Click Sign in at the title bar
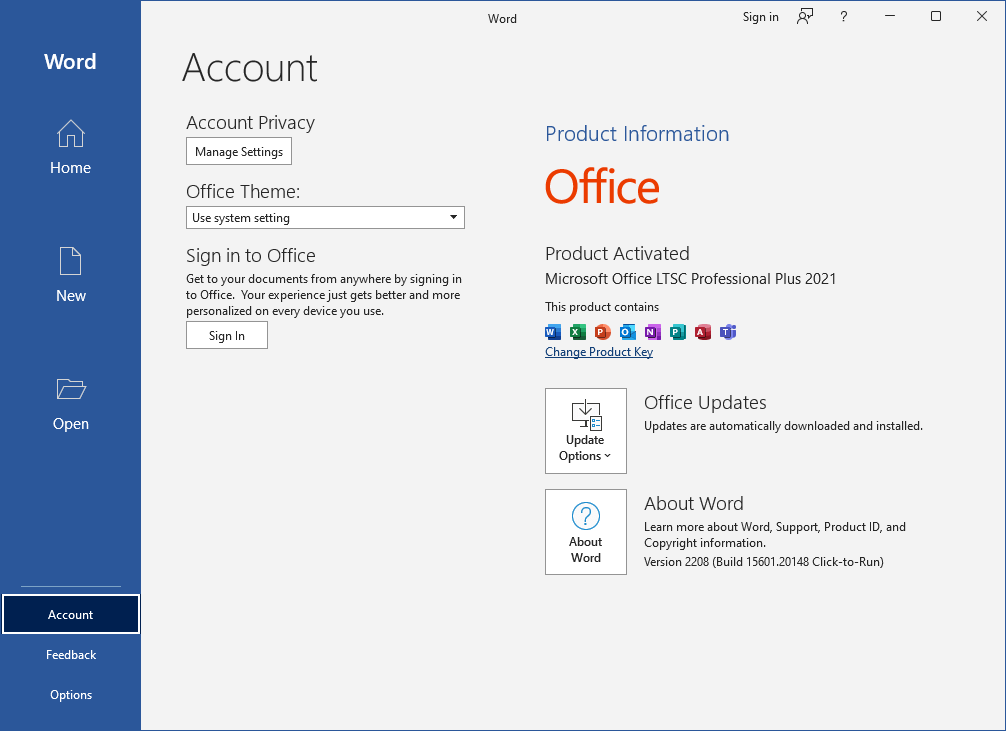The image size is (1006, 731). click(x=760, y=17)
